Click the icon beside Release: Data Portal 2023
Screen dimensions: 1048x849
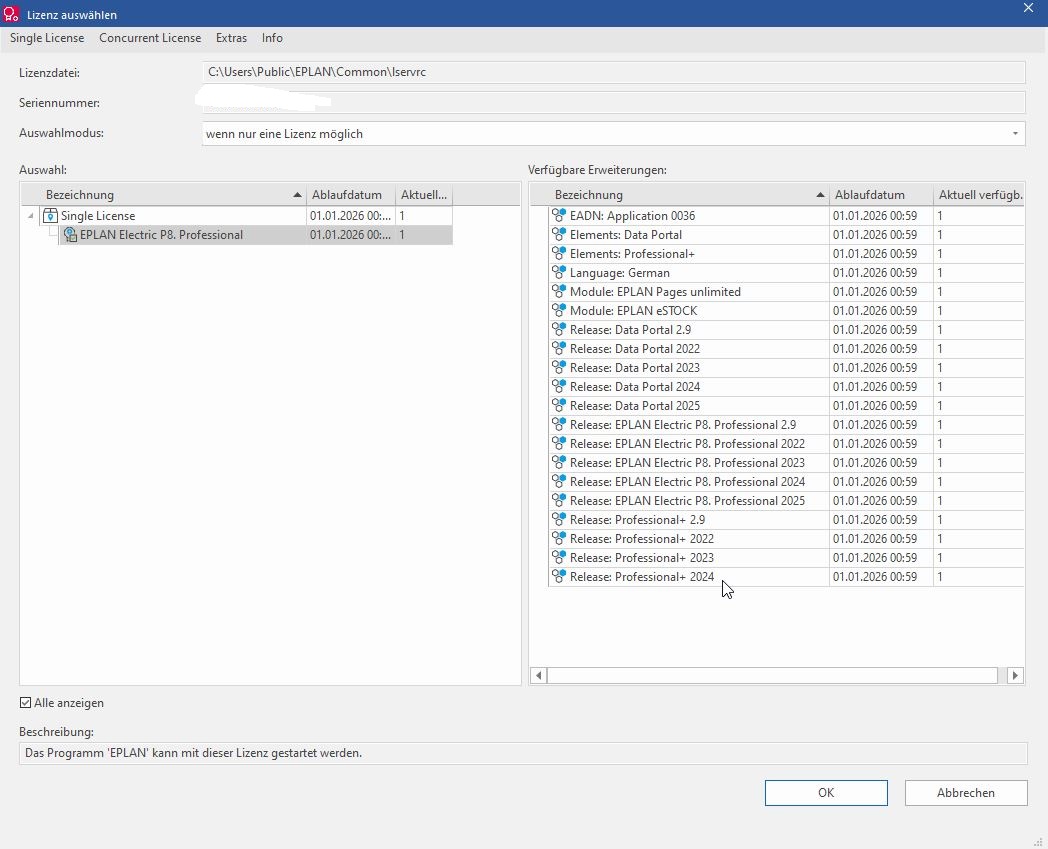click(x=559, y=368)
